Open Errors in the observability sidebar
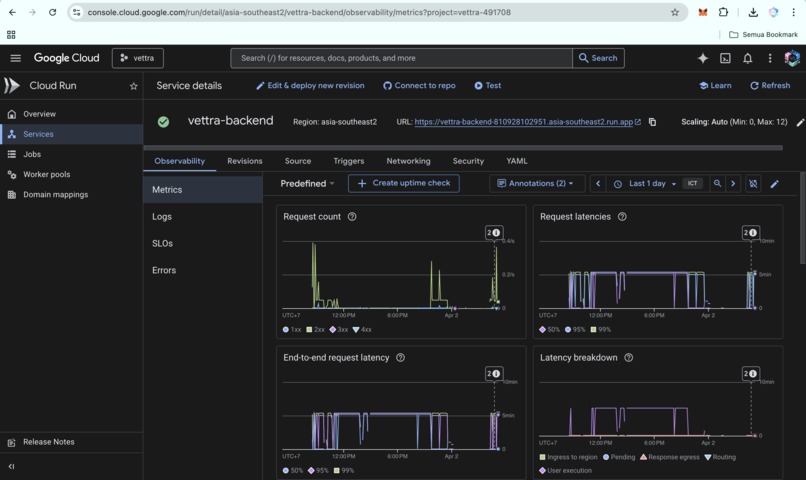Viewport: 806px width, 480px height. (203, 270)
